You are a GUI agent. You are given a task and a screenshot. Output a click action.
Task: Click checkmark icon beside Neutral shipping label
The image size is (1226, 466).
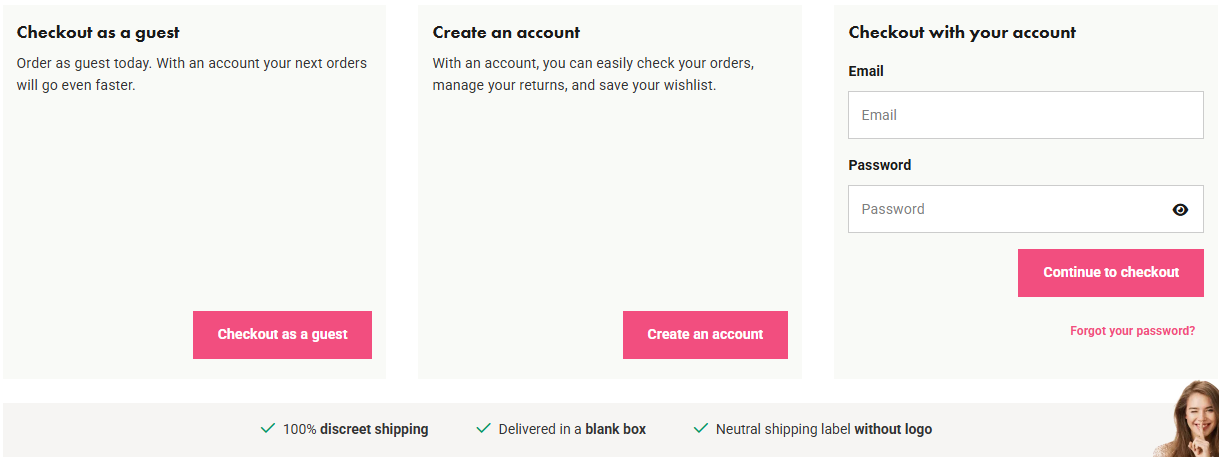click(x=700, y=428)
